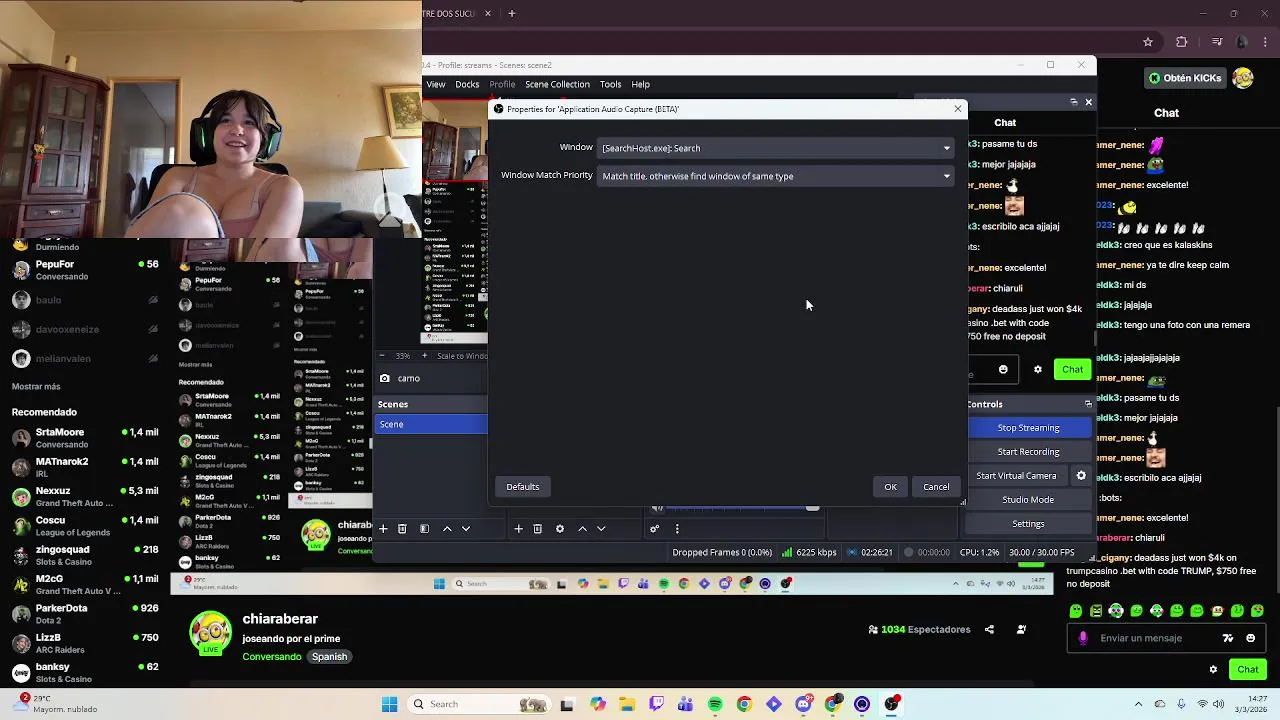1280x720 pixels.
Task: Click the green Chat button in OBS dock
Action: (x=1072, y=369)
